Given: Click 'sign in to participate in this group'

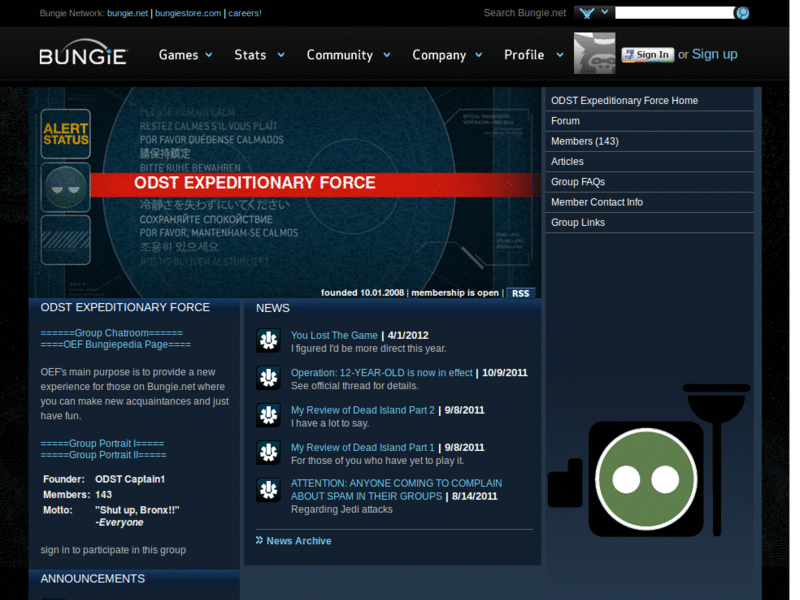Looking at the screenshot, I should [113, 550].
